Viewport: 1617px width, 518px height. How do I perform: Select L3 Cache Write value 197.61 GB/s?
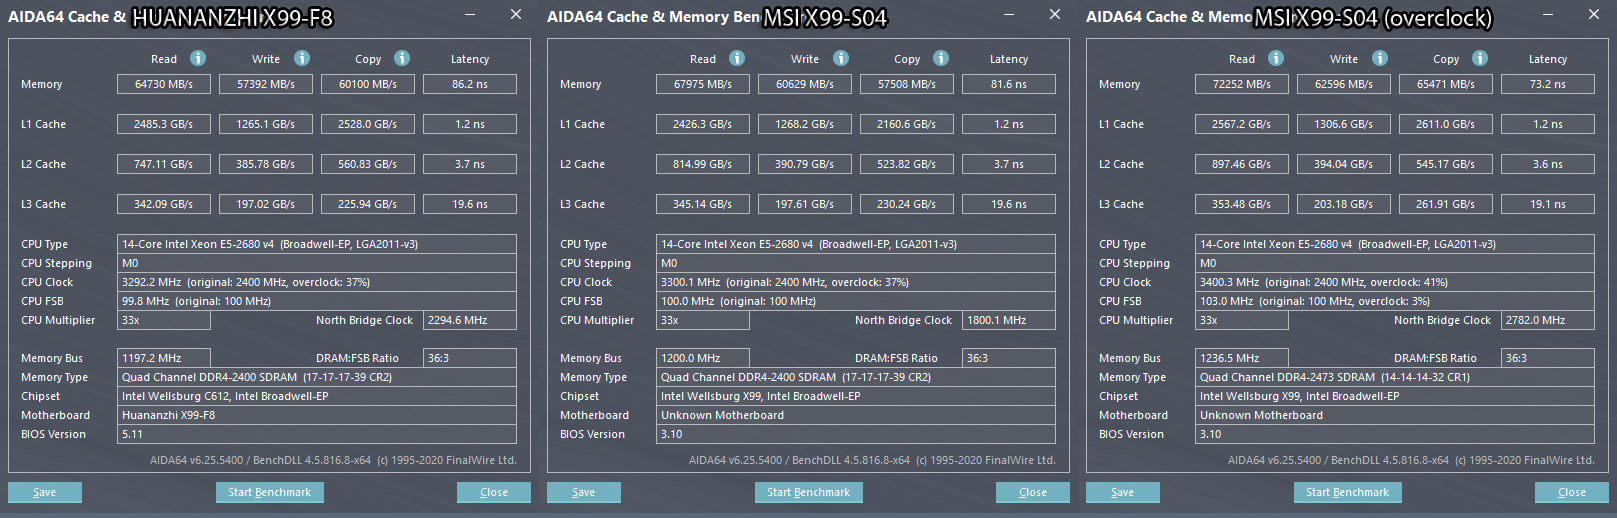pyautogui.click(x=805, y=204)
